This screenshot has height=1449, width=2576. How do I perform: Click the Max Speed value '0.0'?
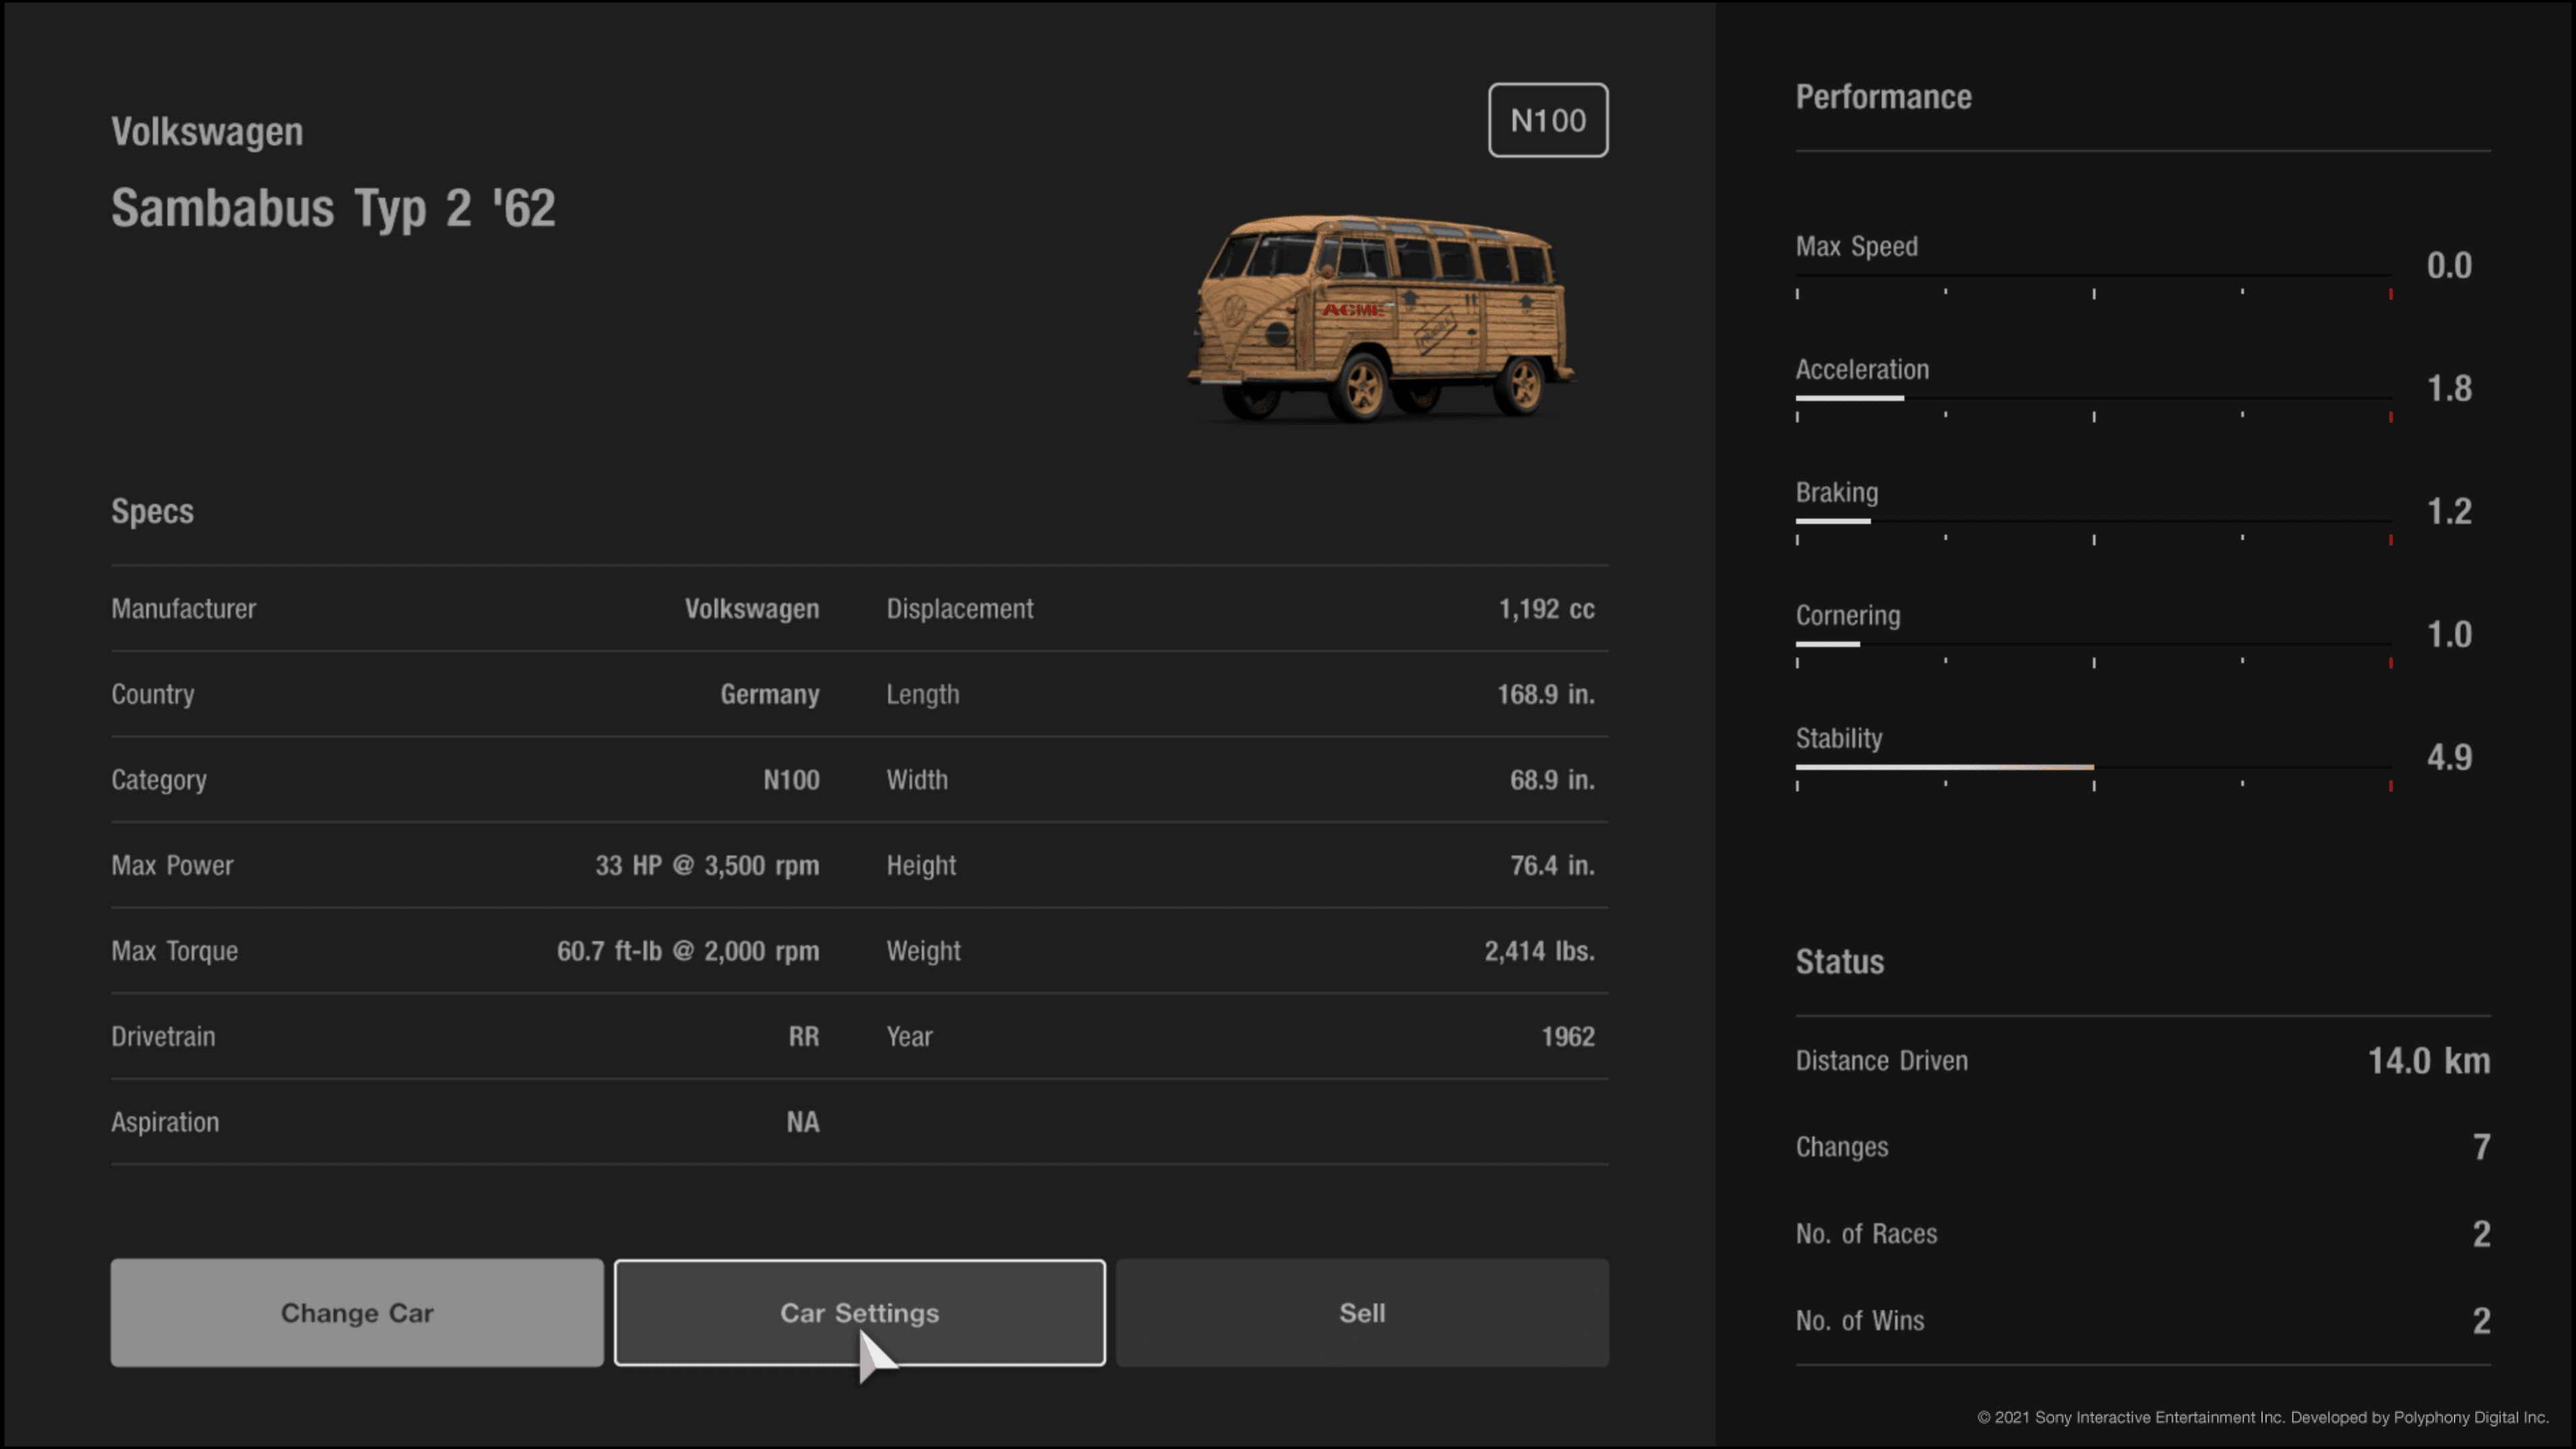pyautogui.click(x=2450, y=266)
